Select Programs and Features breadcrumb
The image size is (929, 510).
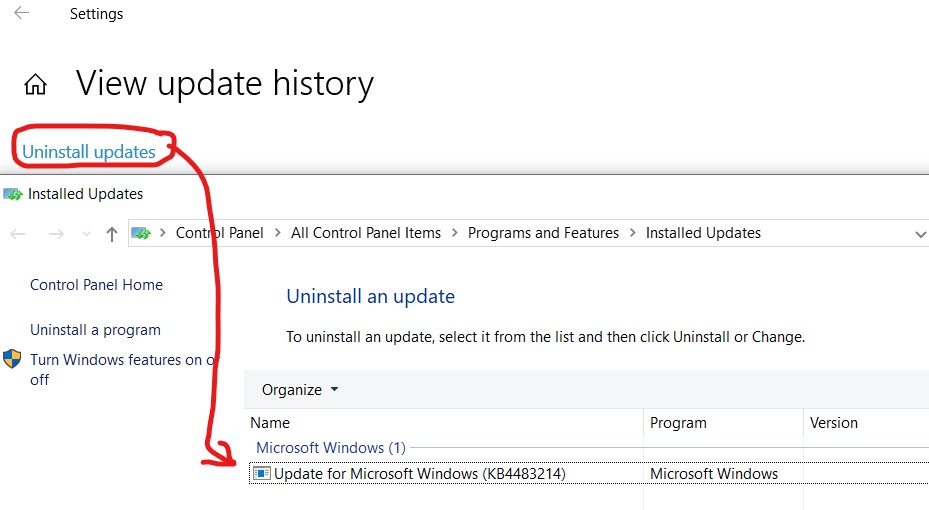coord(543,233)
